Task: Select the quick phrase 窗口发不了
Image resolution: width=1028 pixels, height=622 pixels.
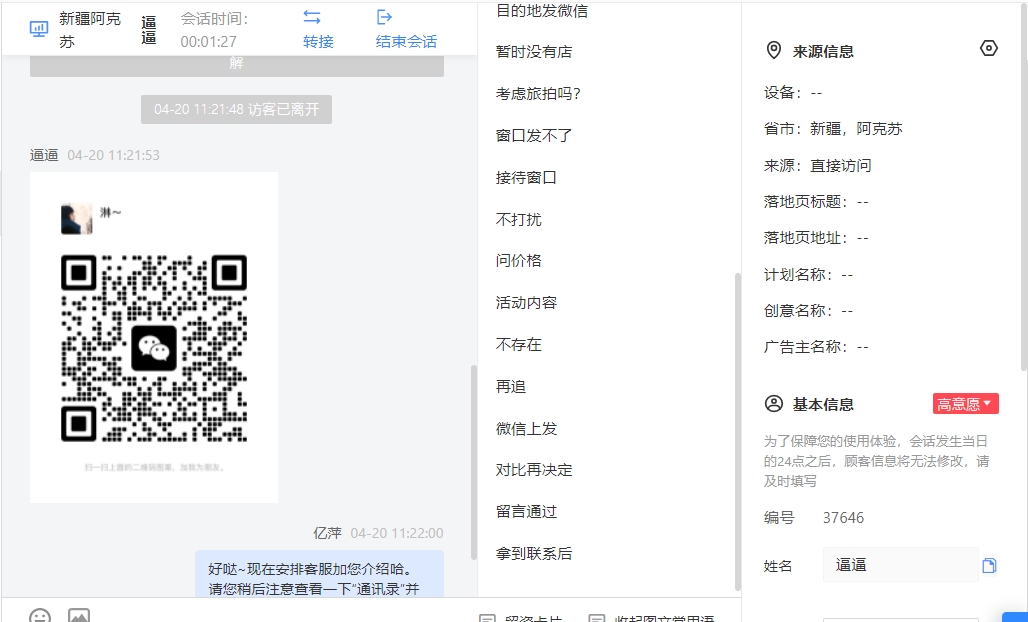Action: click(x=534, y=136)
